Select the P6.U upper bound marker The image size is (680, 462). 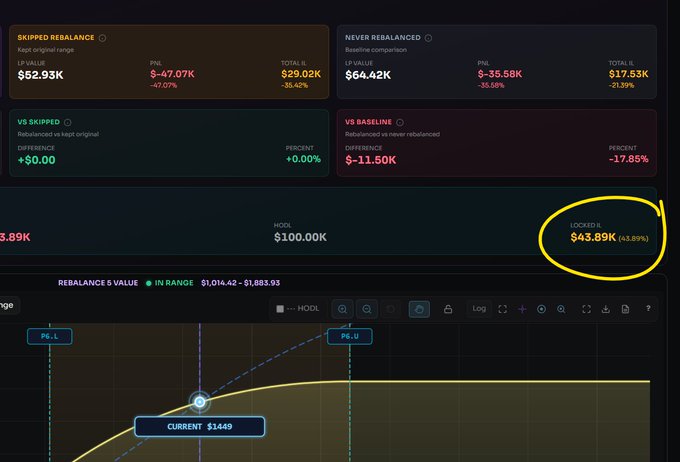click(350, 336)
